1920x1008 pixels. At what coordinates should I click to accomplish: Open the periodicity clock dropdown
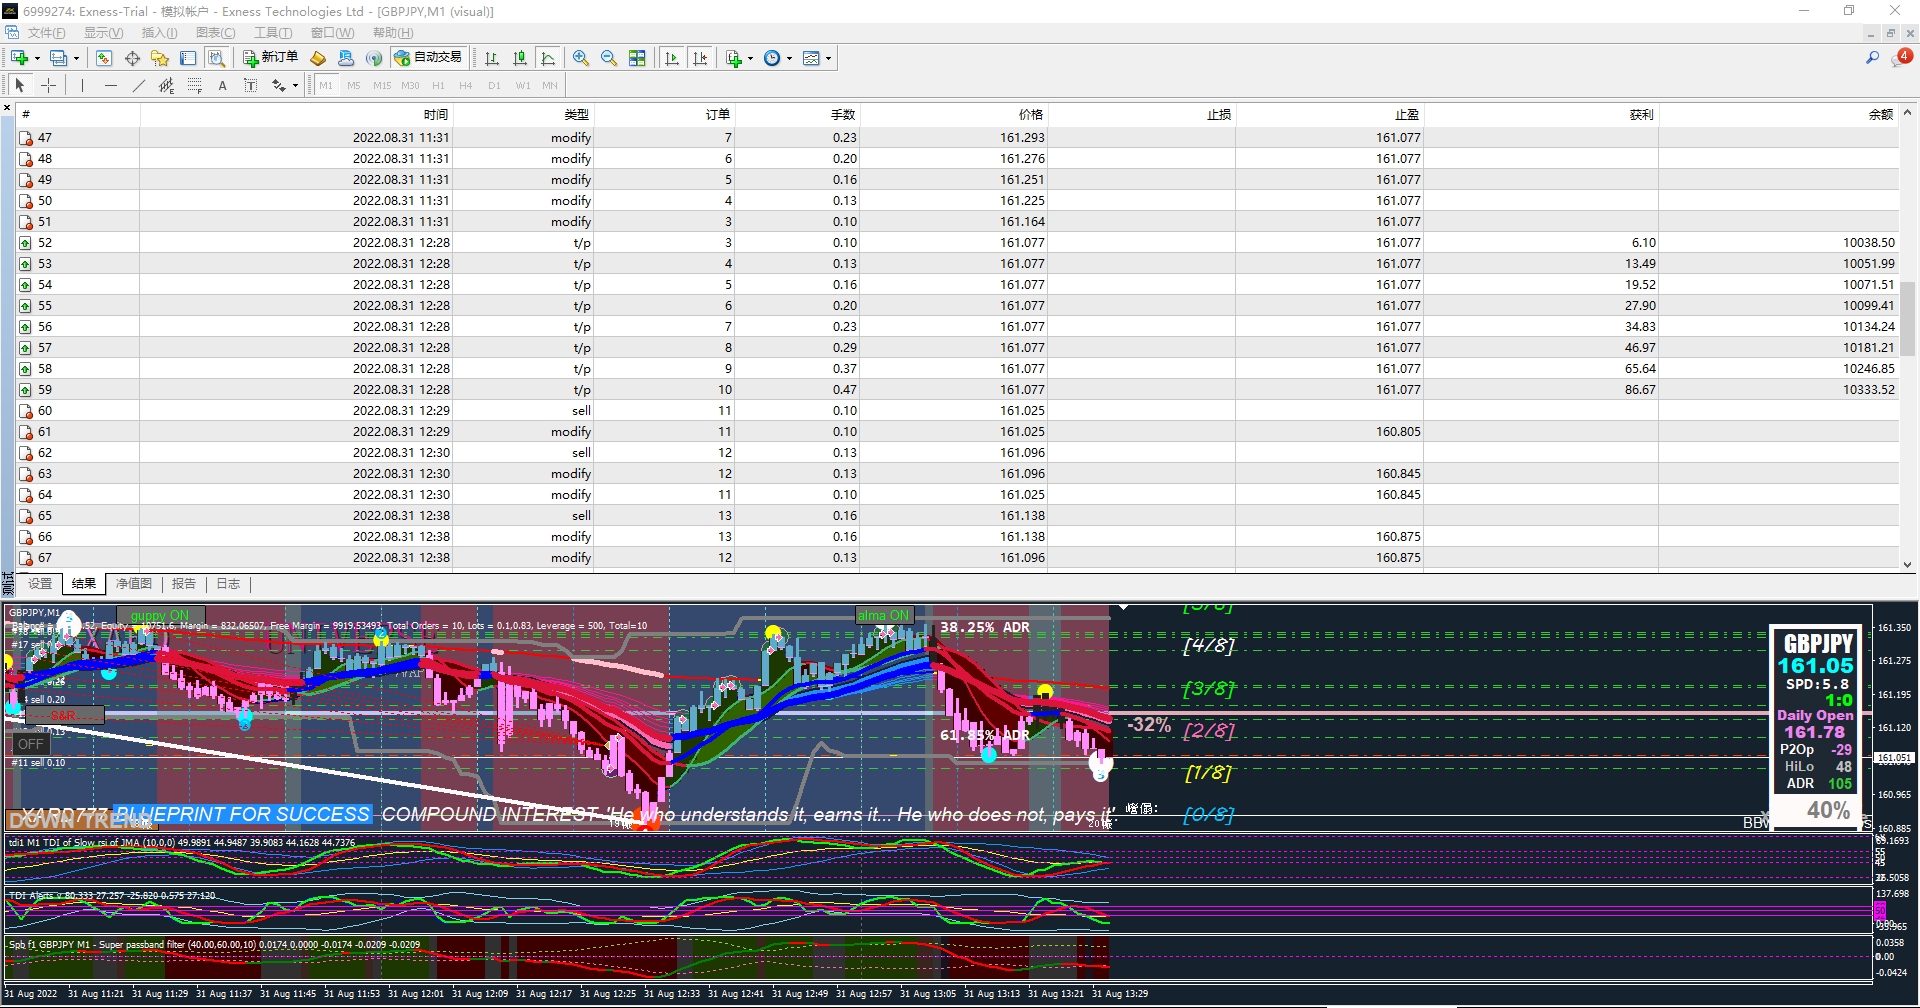pyautogui.click(x=777, y=58)
